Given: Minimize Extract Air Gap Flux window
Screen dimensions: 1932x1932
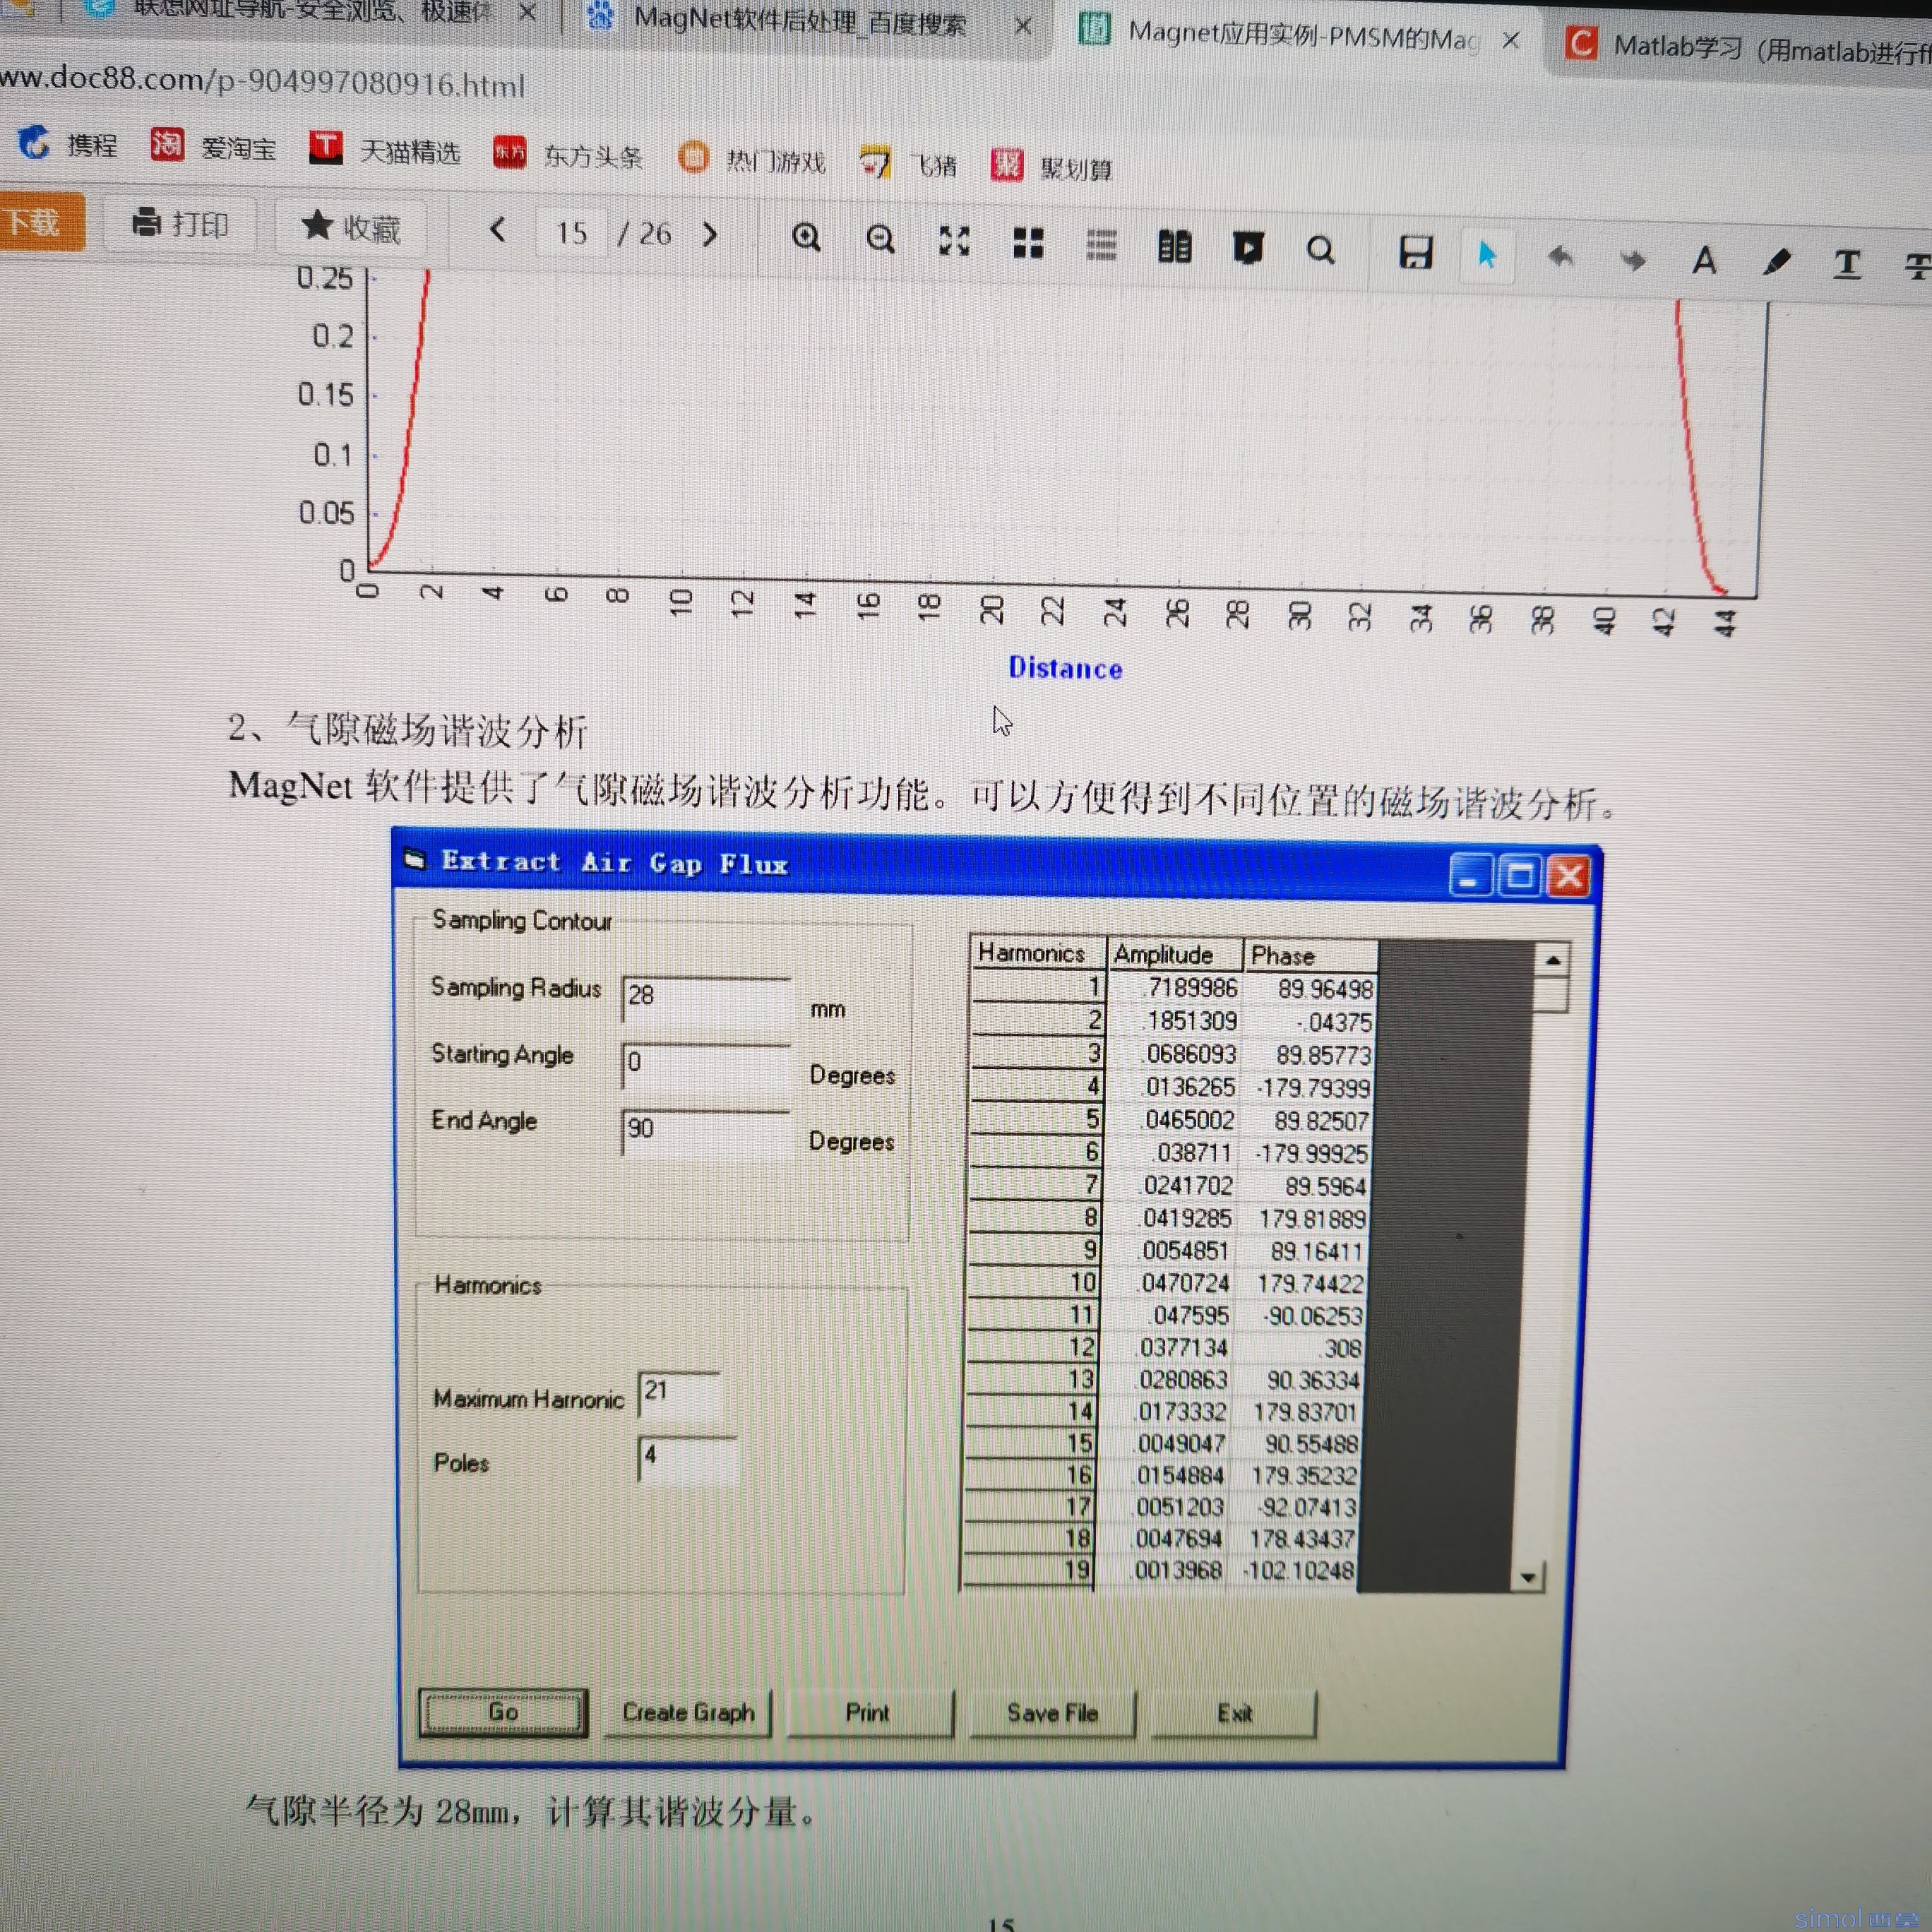Looking at the screenshot, I should tap(1470, 876).
